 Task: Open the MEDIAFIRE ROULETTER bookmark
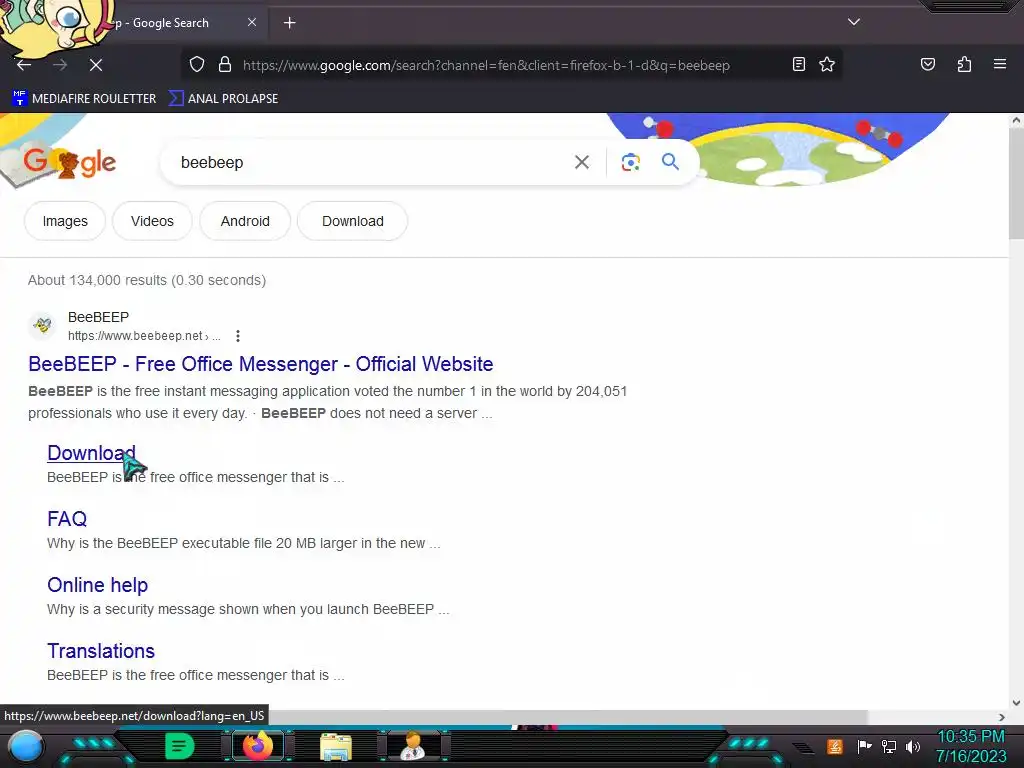(x=84, y=99)
